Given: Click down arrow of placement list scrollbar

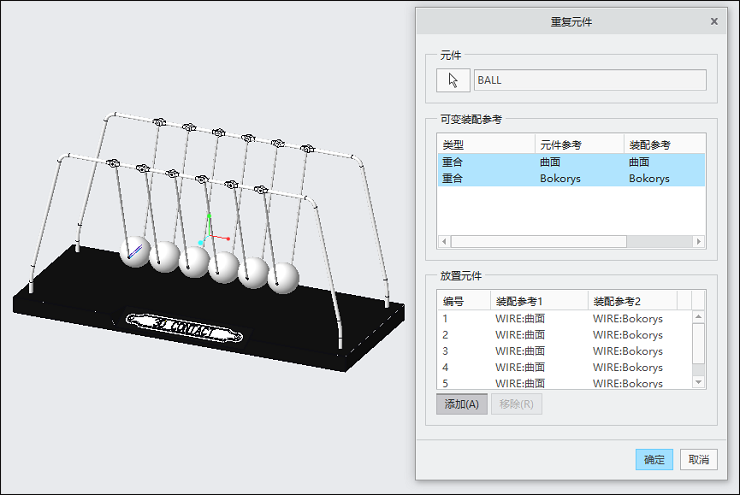Looking at the screenshot, I should click(698, 382).
